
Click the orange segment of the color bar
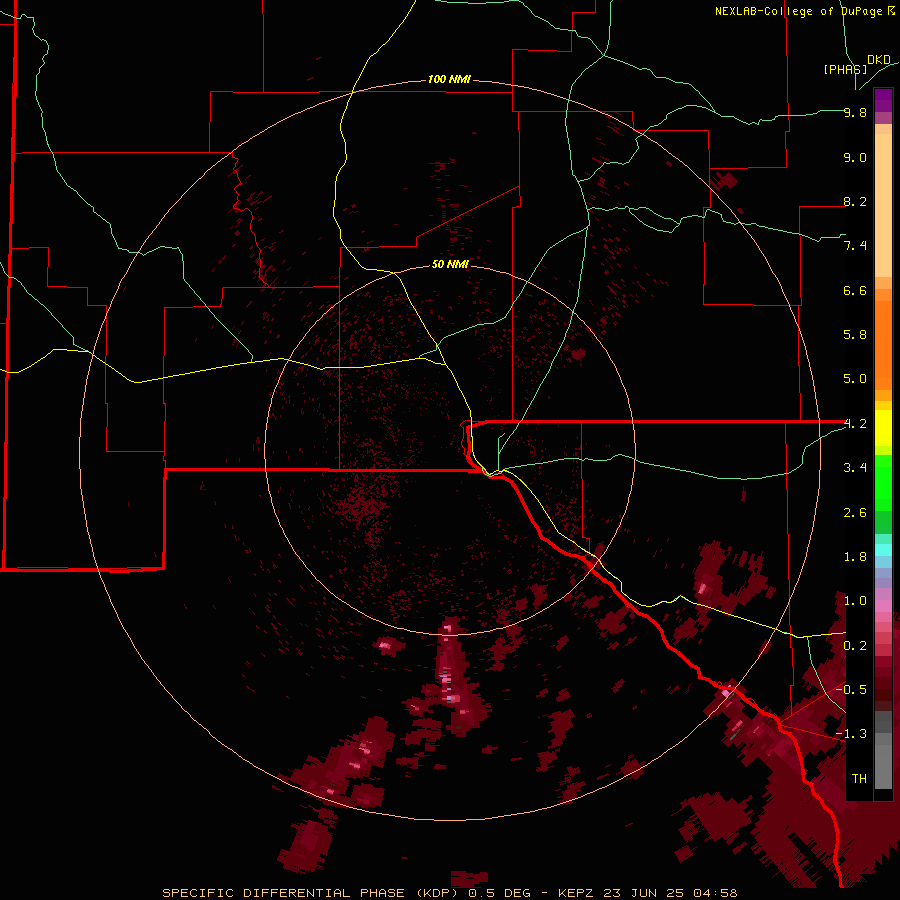(883, 346)
